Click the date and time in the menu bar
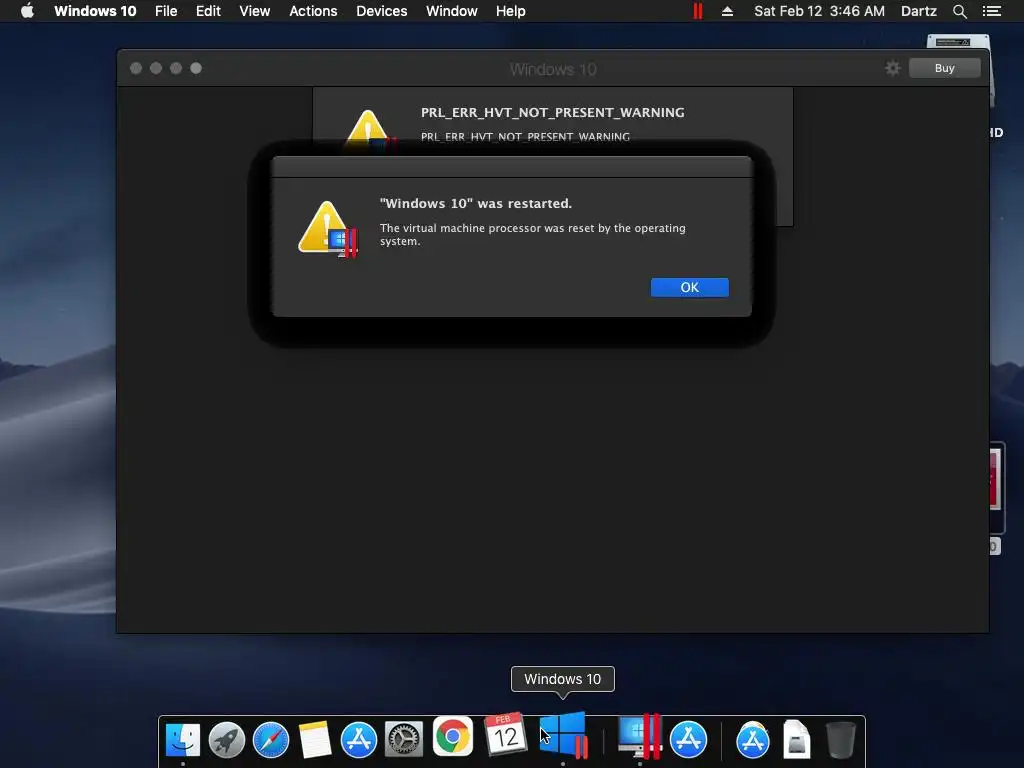This screenshot has width=1024, height=768. point(820,11)
